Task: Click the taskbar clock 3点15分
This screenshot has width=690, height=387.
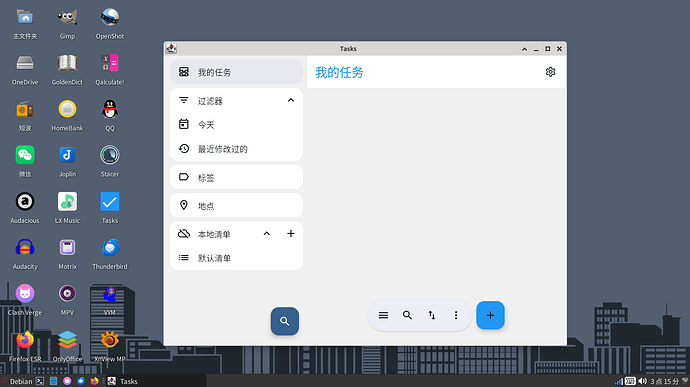Action: coord(664,381)
